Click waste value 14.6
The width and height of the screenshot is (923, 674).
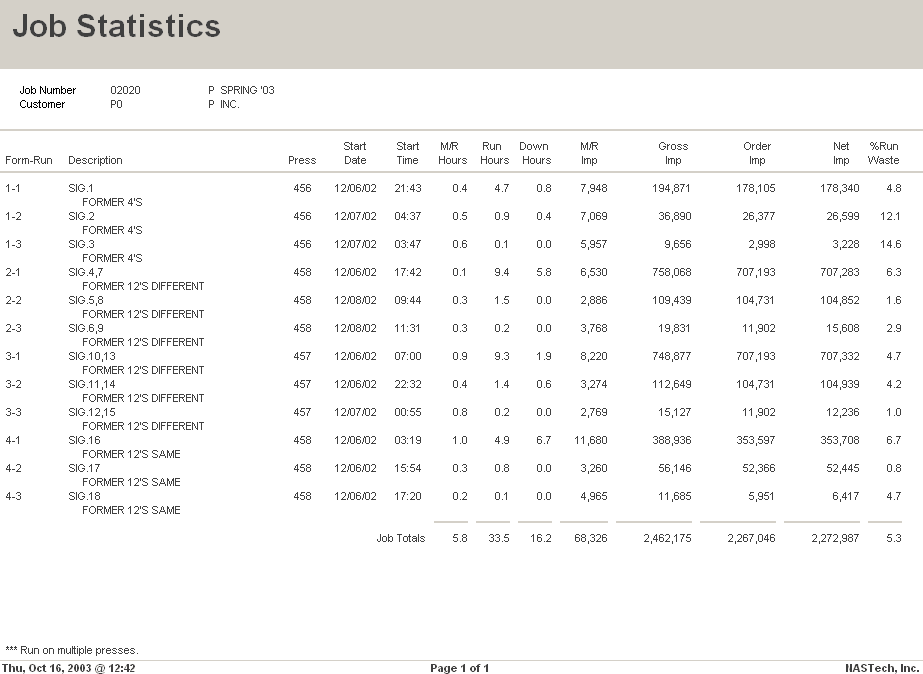pos(890,244)
